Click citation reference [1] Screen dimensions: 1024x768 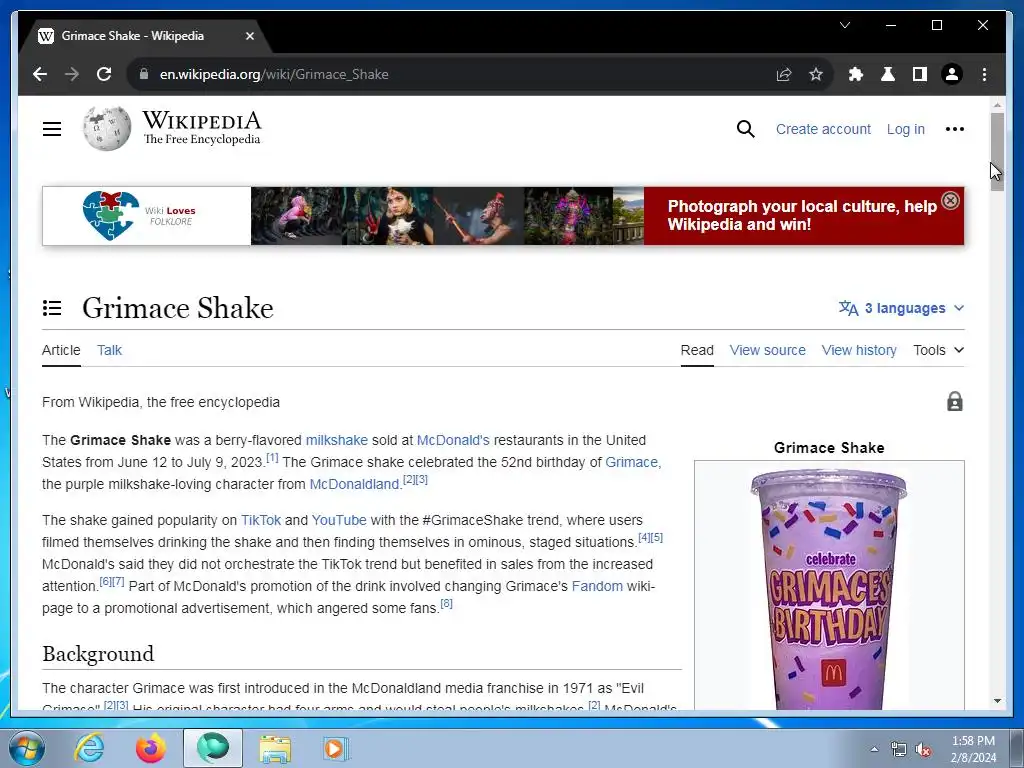coord(272,458)
